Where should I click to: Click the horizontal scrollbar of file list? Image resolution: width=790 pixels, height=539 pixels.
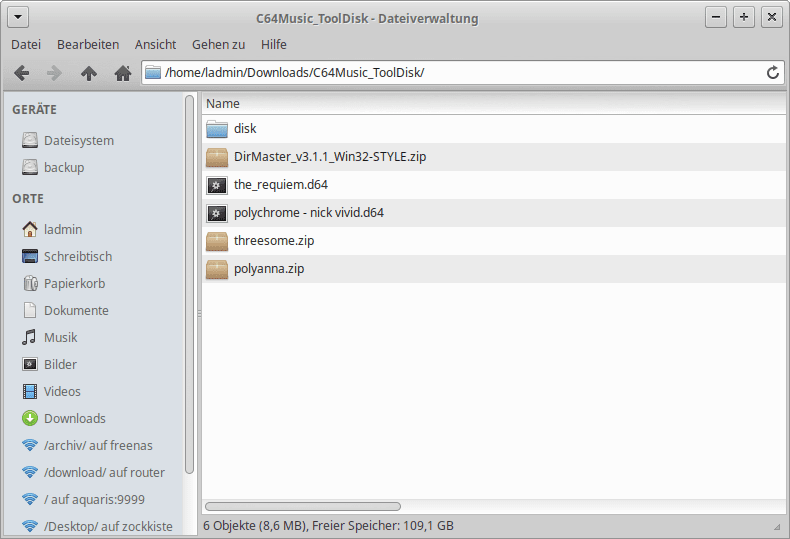[x=303, y=506]
